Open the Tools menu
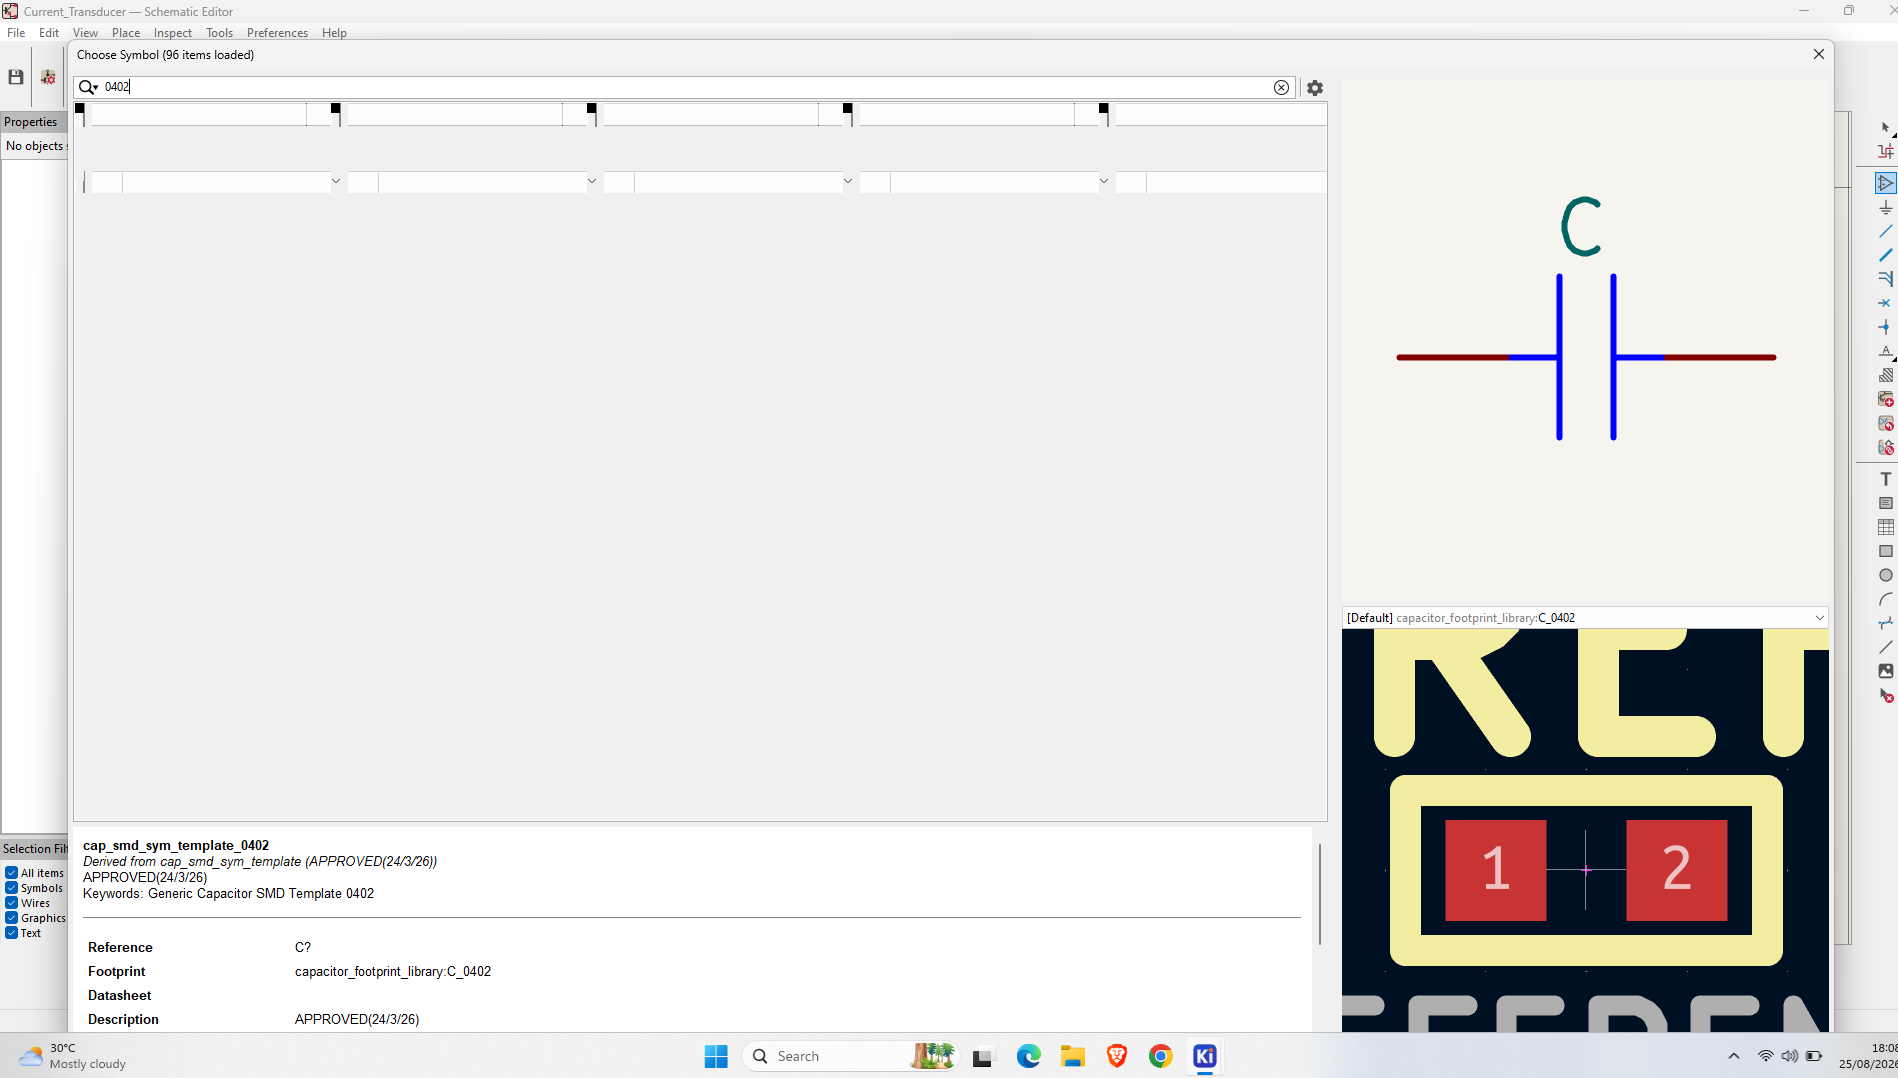 point(219,33)
